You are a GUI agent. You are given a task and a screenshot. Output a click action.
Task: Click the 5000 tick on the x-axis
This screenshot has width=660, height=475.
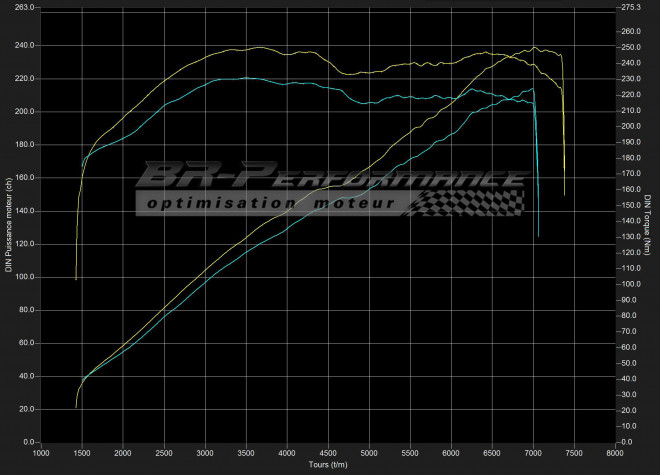(369, 452)
